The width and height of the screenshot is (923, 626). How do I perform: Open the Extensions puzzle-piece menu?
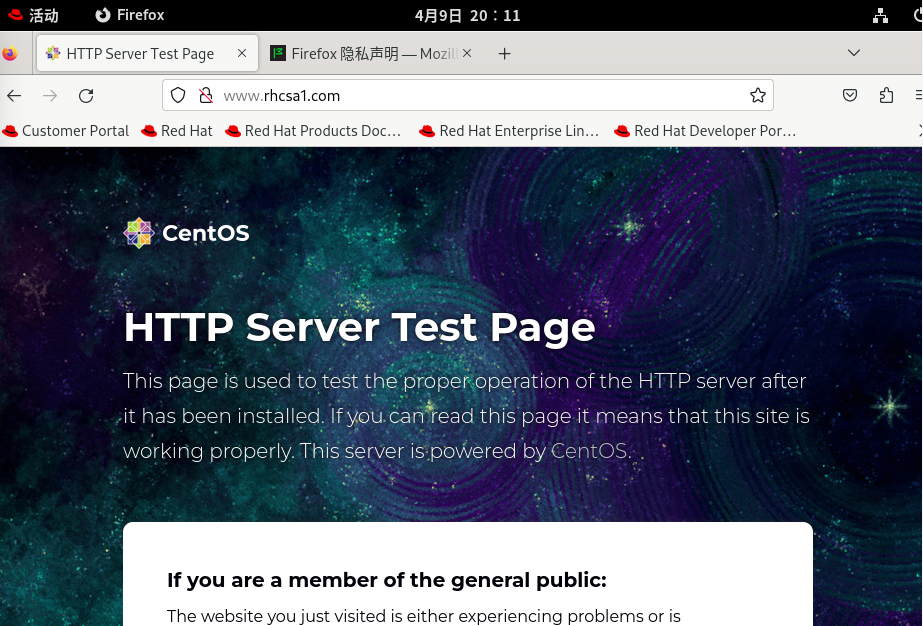coord(886,95)
